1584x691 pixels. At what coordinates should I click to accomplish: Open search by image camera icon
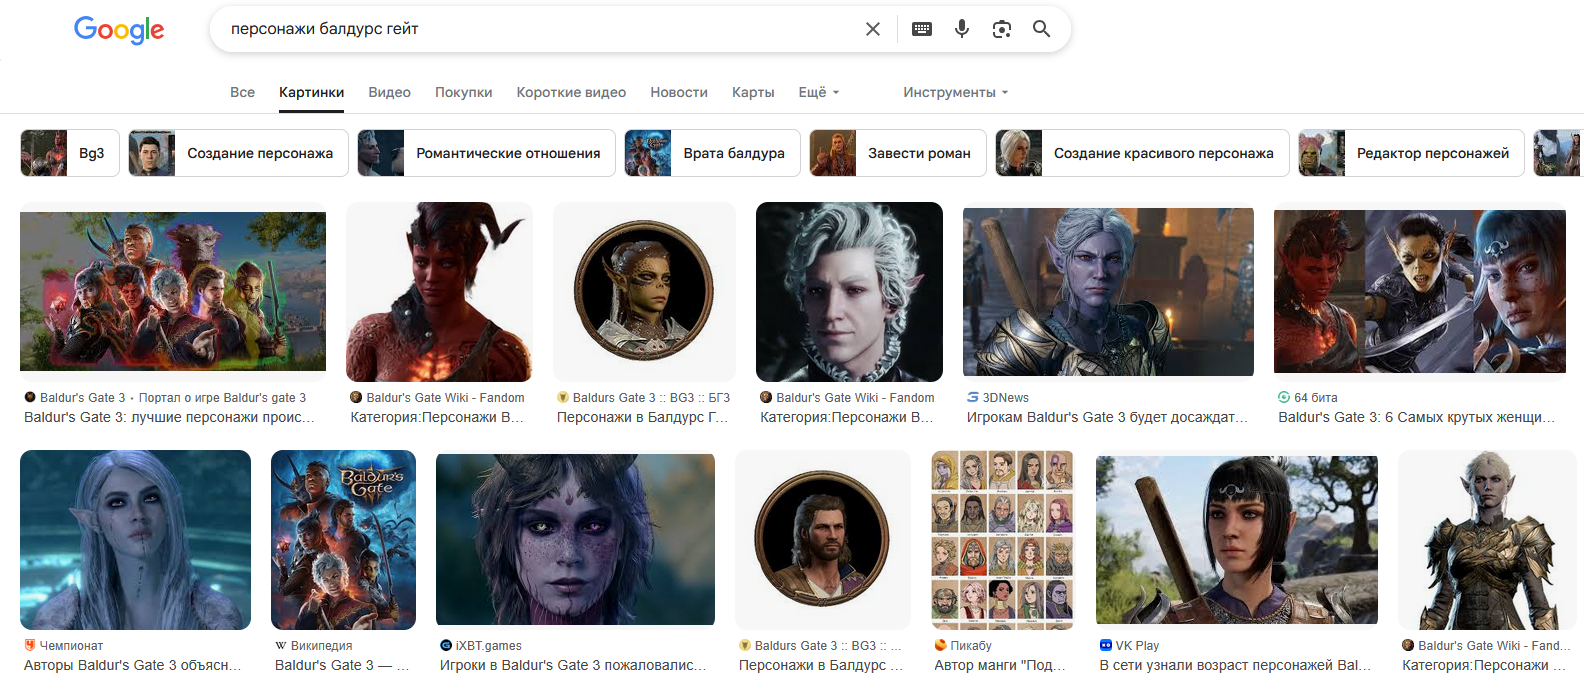click(1002, 29)
